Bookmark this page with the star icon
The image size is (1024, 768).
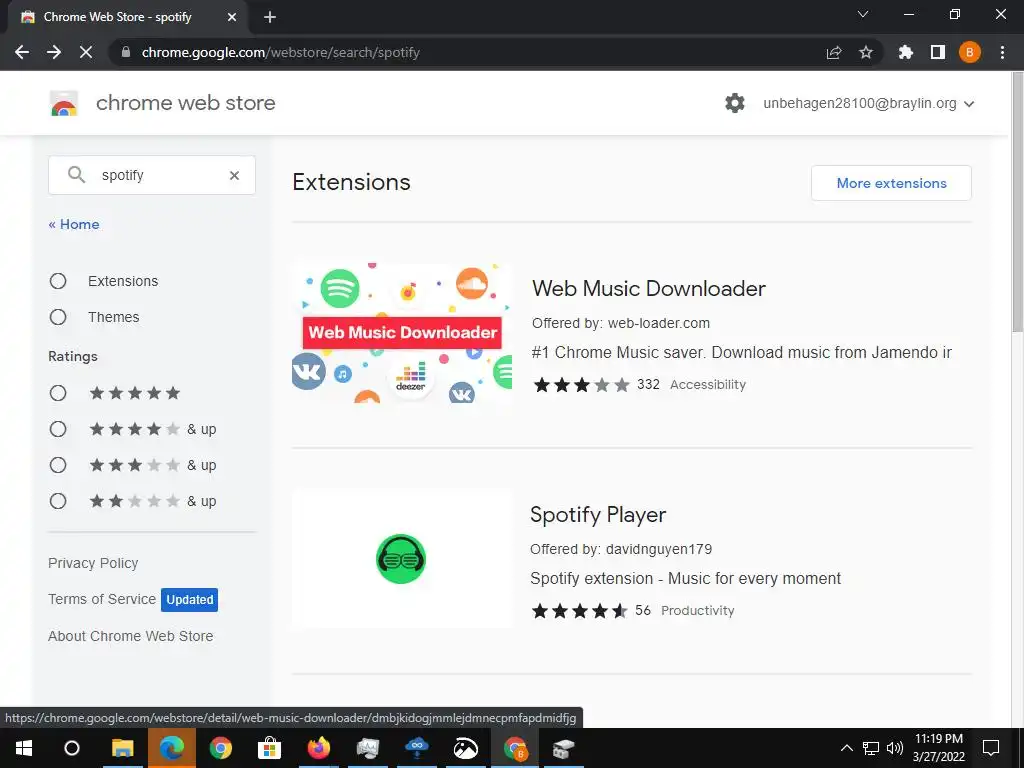pos(866,52)
